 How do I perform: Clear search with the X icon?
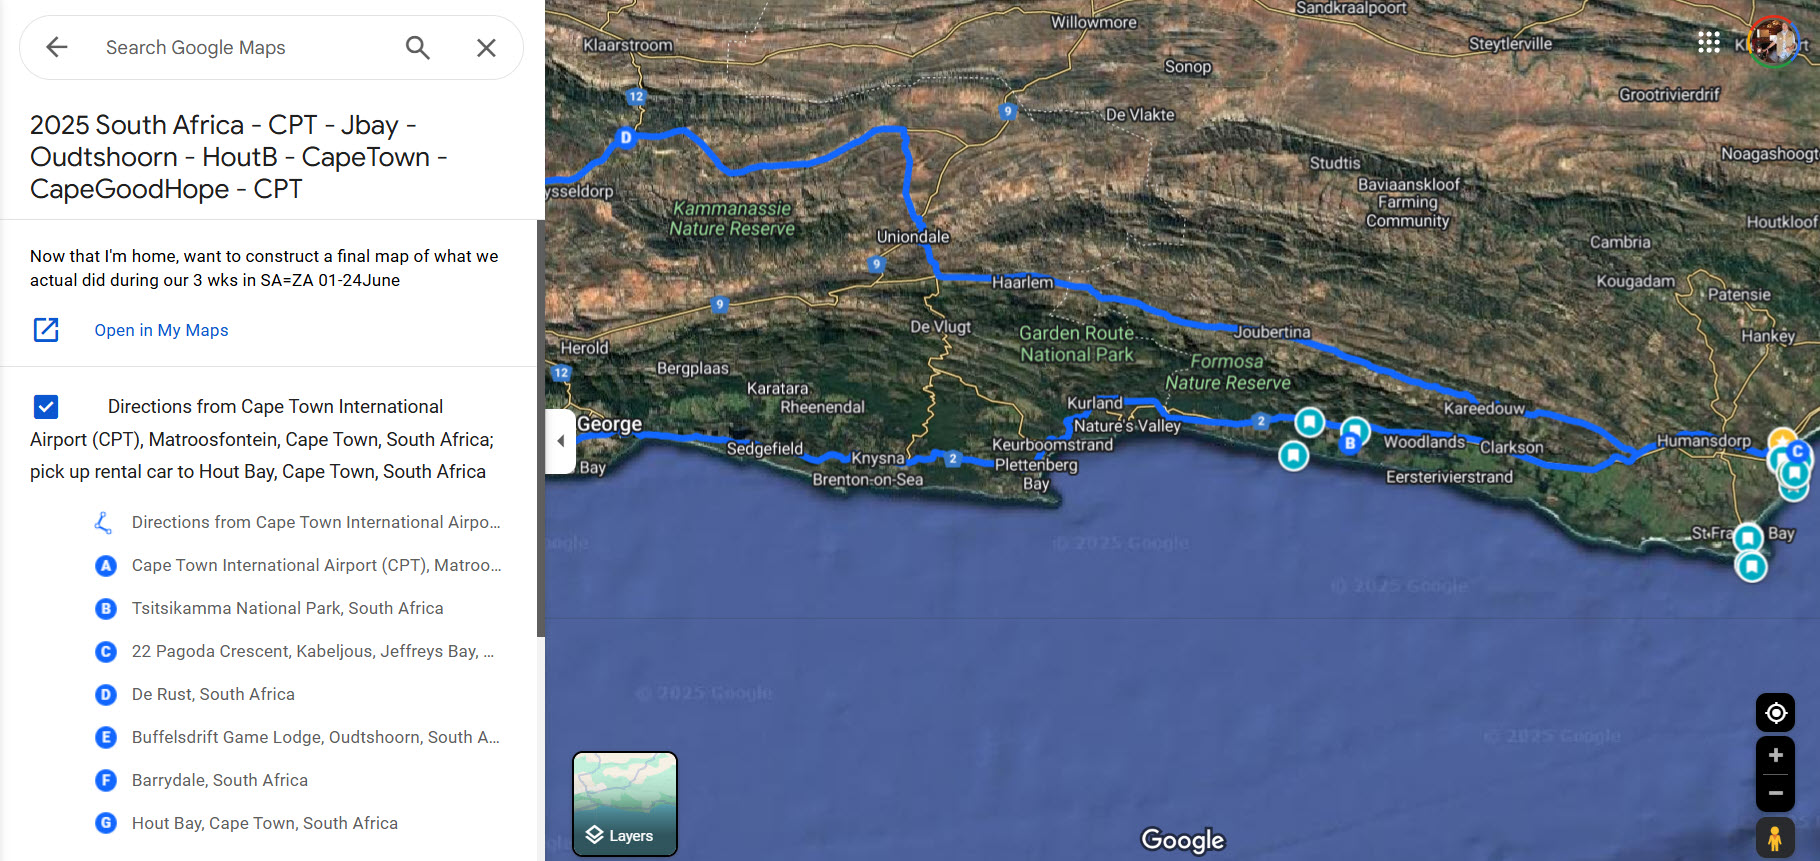(x=486, y=47)
